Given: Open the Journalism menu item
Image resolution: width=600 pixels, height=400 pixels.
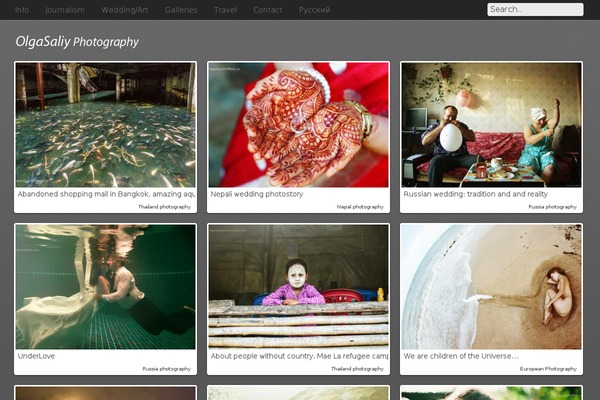Looking at the screenshot, I should pos(65,10).
